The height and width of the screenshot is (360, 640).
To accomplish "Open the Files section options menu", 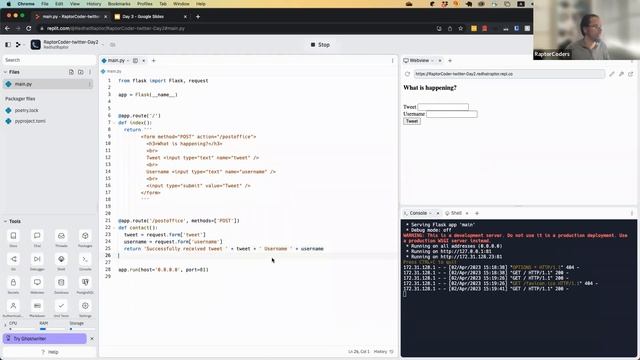I will coord(90,72).
